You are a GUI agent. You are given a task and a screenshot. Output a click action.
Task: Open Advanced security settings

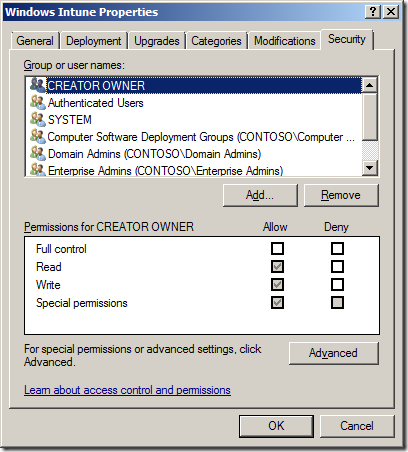click(x=333, y=353)
